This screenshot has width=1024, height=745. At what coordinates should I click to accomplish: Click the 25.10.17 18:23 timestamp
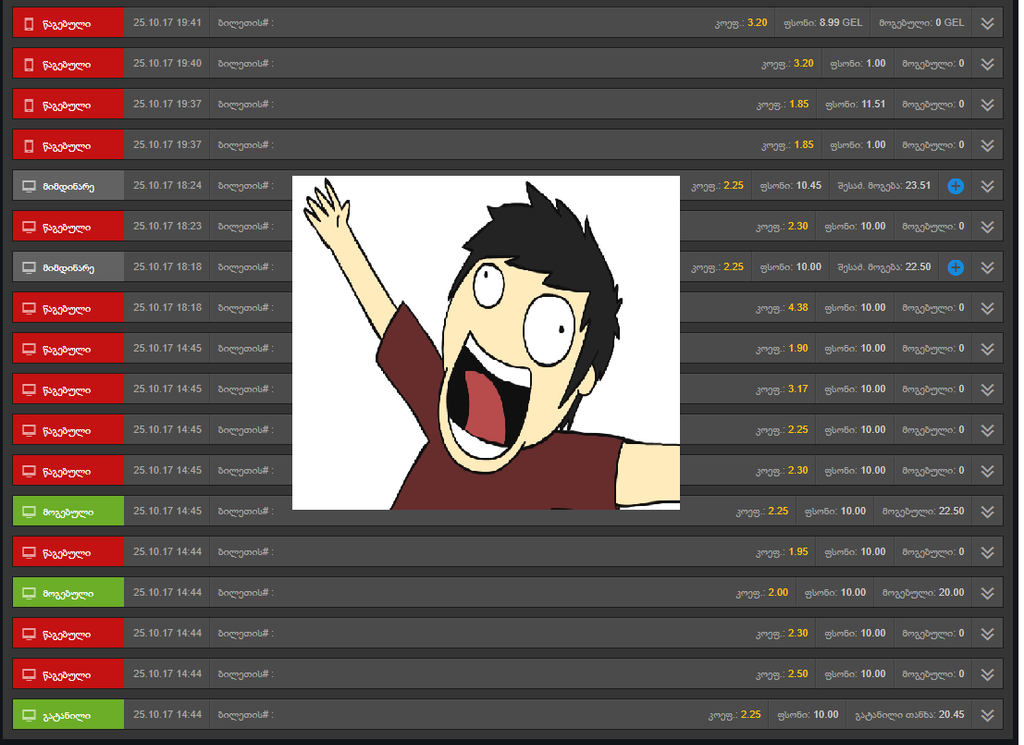coord(167,226)
